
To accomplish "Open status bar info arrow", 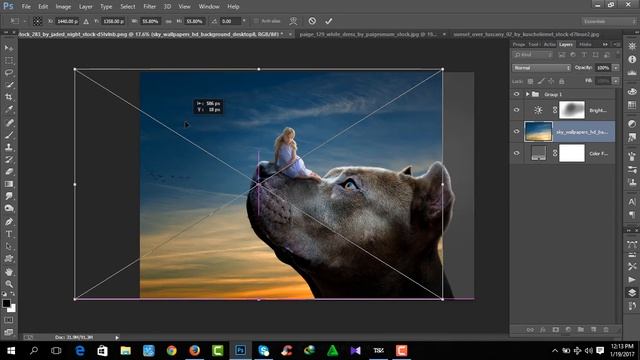I will click(x=117, y=338).
